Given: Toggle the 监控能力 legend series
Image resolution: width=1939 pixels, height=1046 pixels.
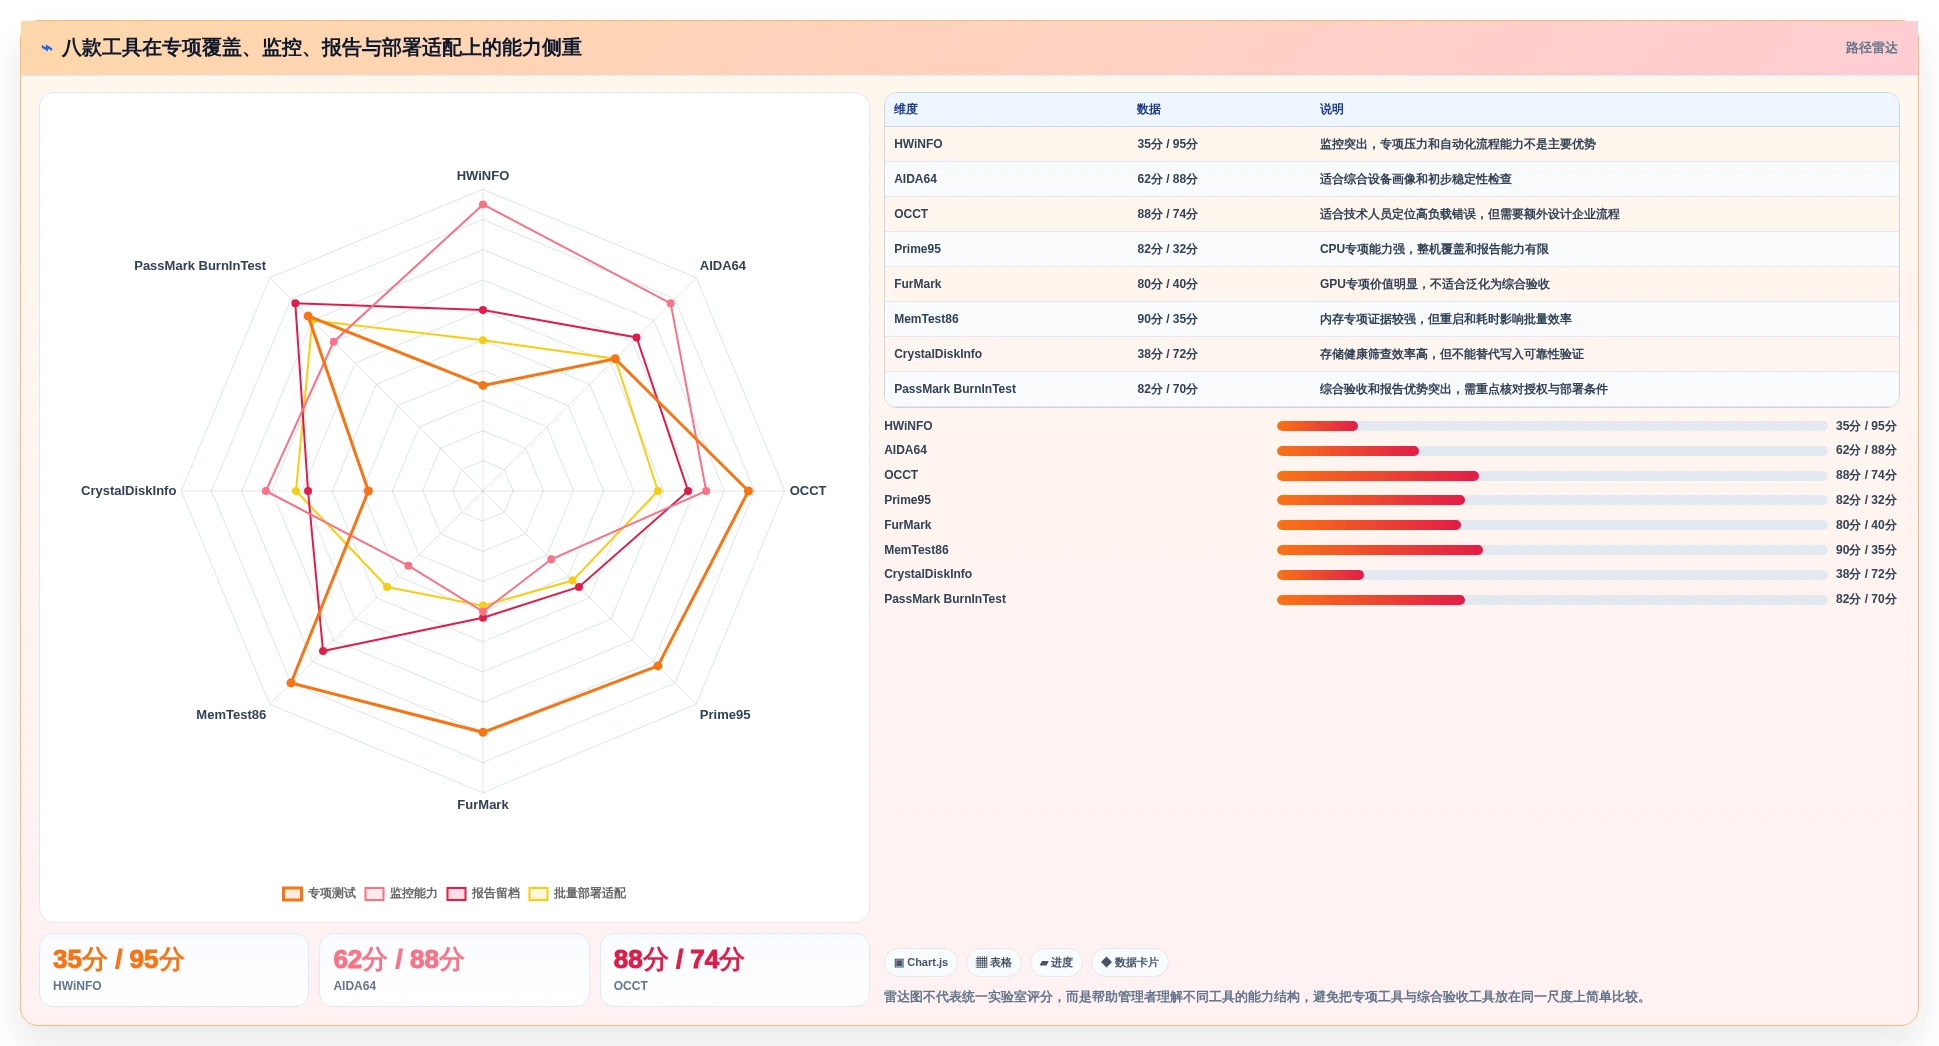Looking at the screenshot, I should (x=401, y=894).
